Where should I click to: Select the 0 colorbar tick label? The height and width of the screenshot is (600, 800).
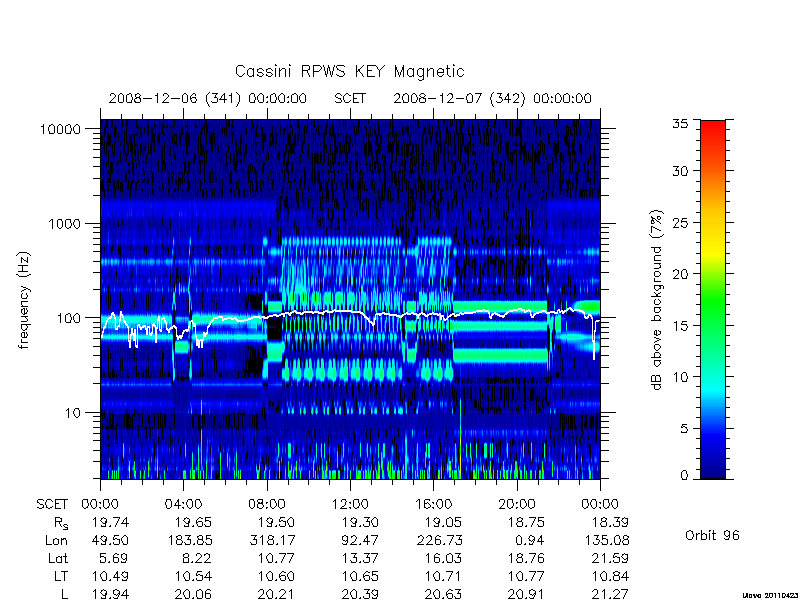(x=684, y=476)
